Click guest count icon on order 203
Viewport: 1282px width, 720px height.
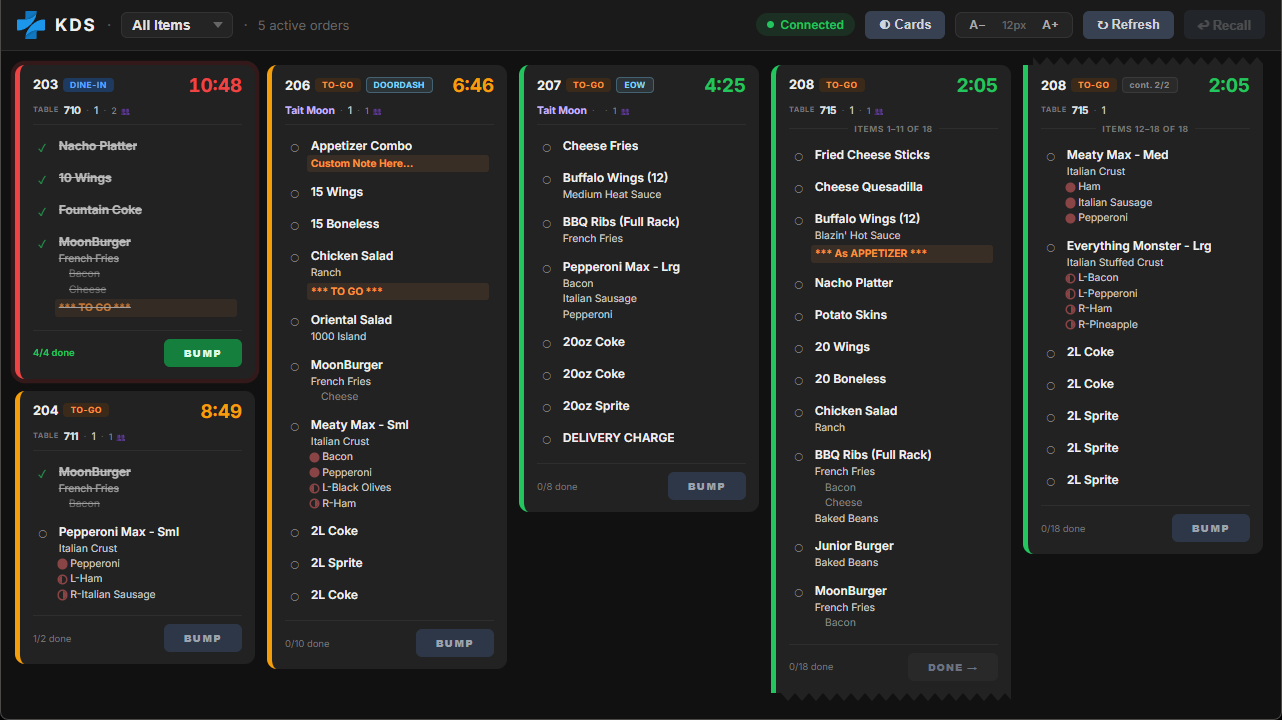pos(124,111)
